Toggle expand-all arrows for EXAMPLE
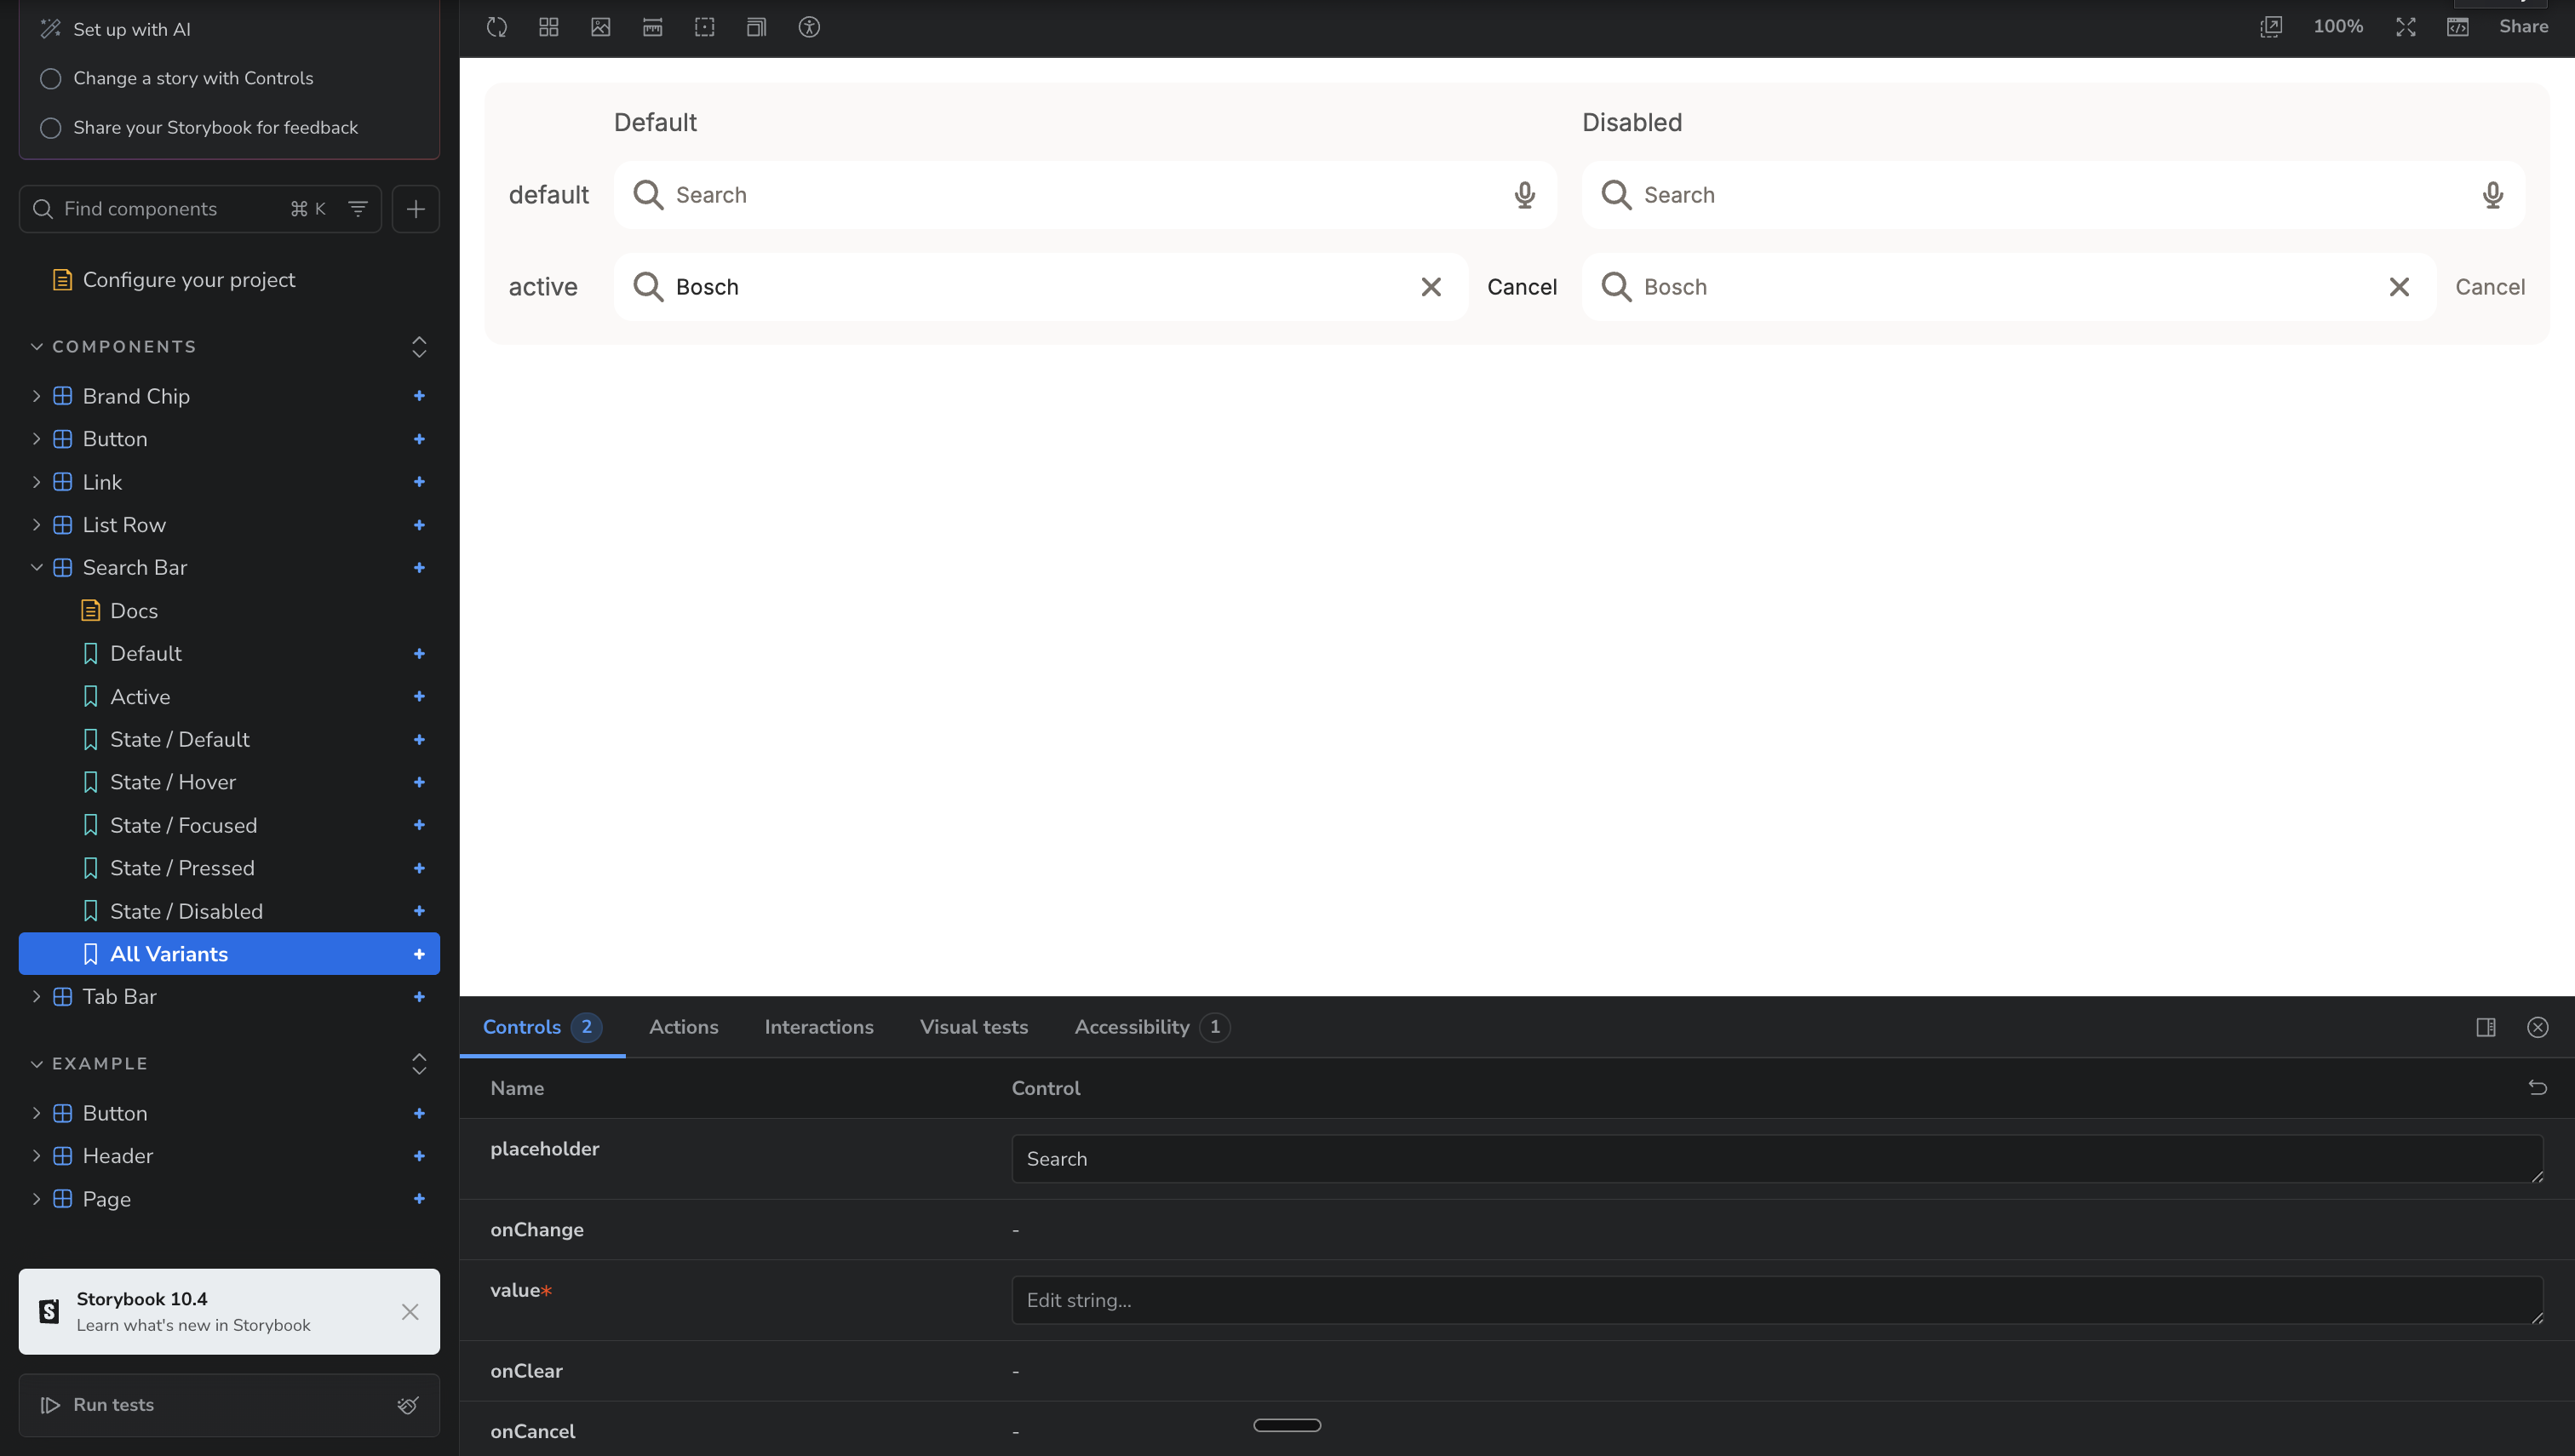This screenshot has width=2575, height=1456. click(x=419, y=1064)
